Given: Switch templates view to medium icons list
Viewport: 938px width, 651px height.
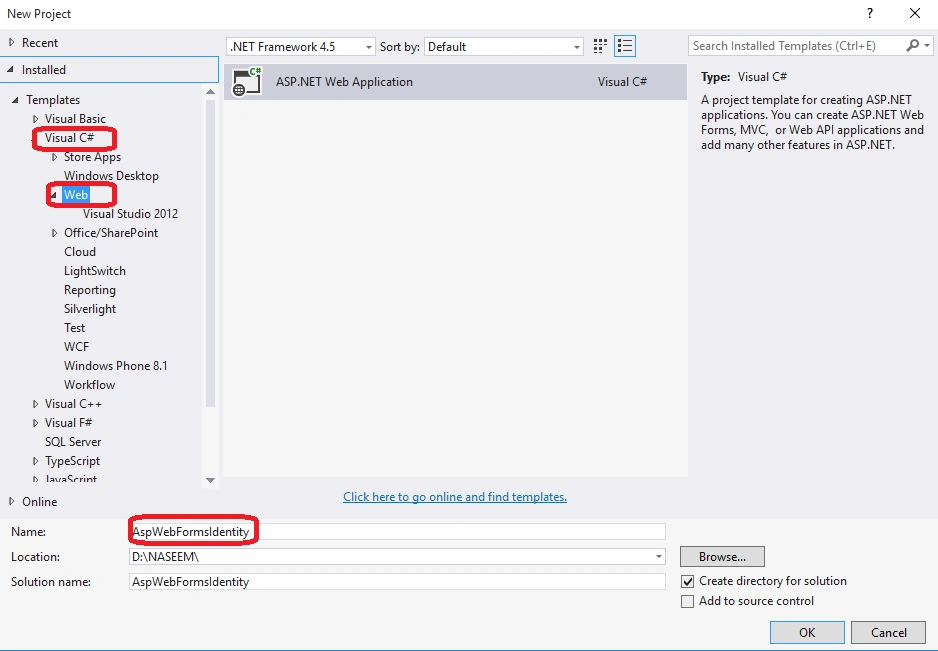Looking at the screenshot, I should pyautogui.click(x=625, y=46).
